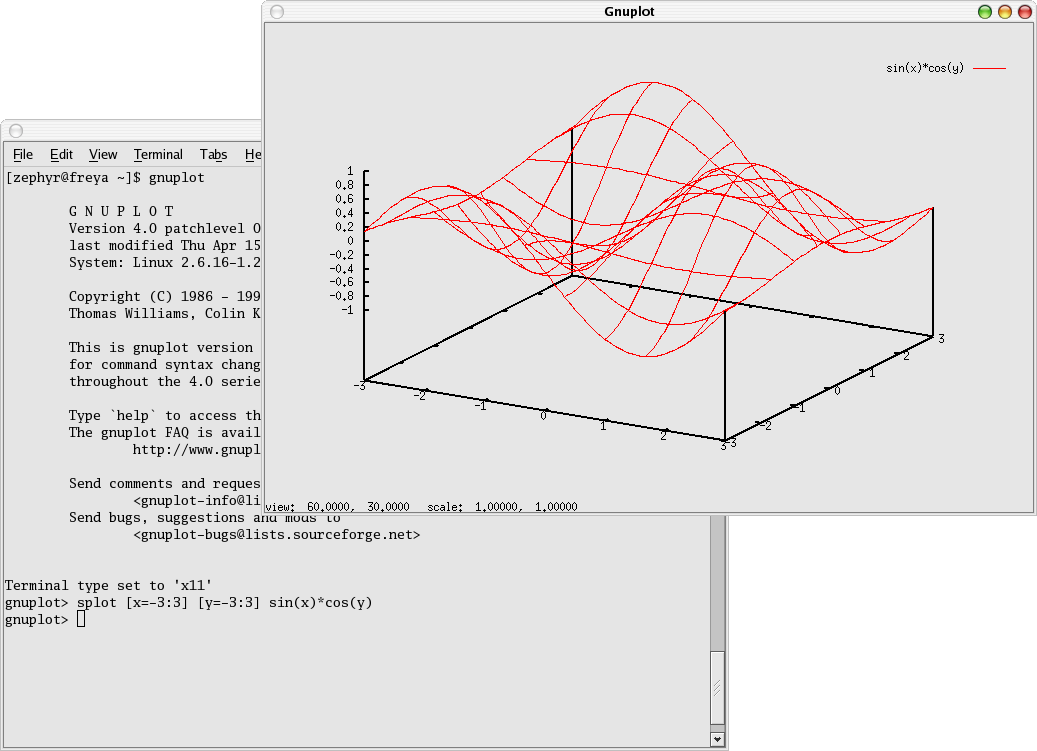Click the z-axis label 0.8

(x=345, y=185)
